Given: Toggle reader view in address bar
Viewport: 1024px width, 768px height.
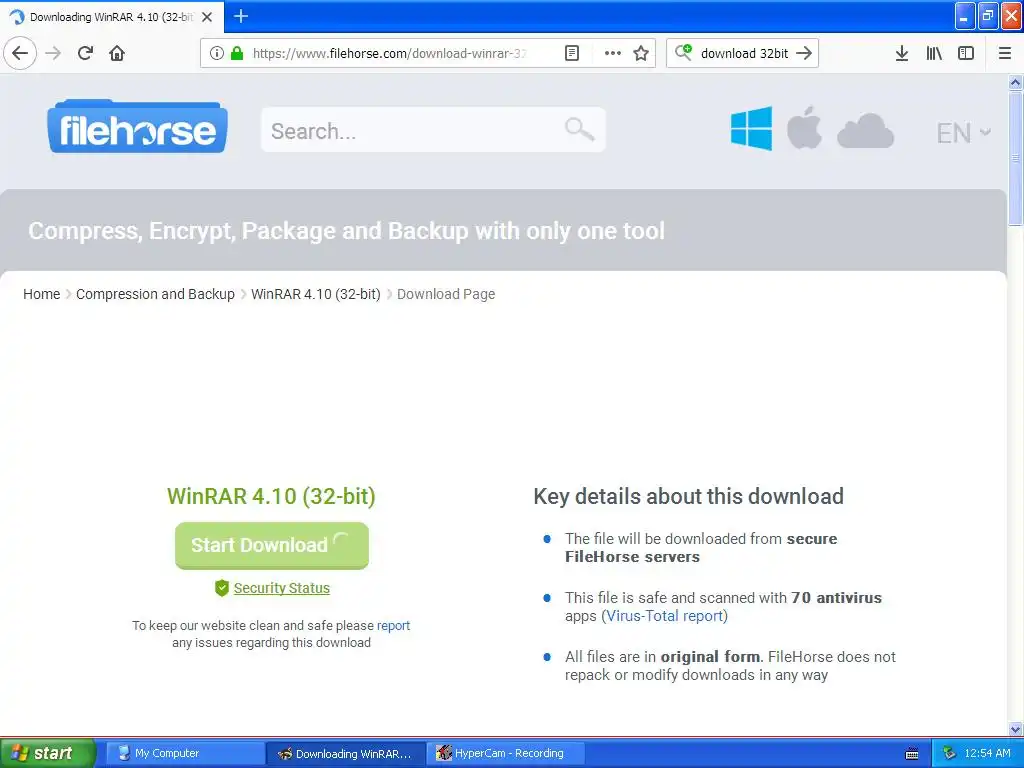Looking at the screenshot, I should tap(572, 53).
